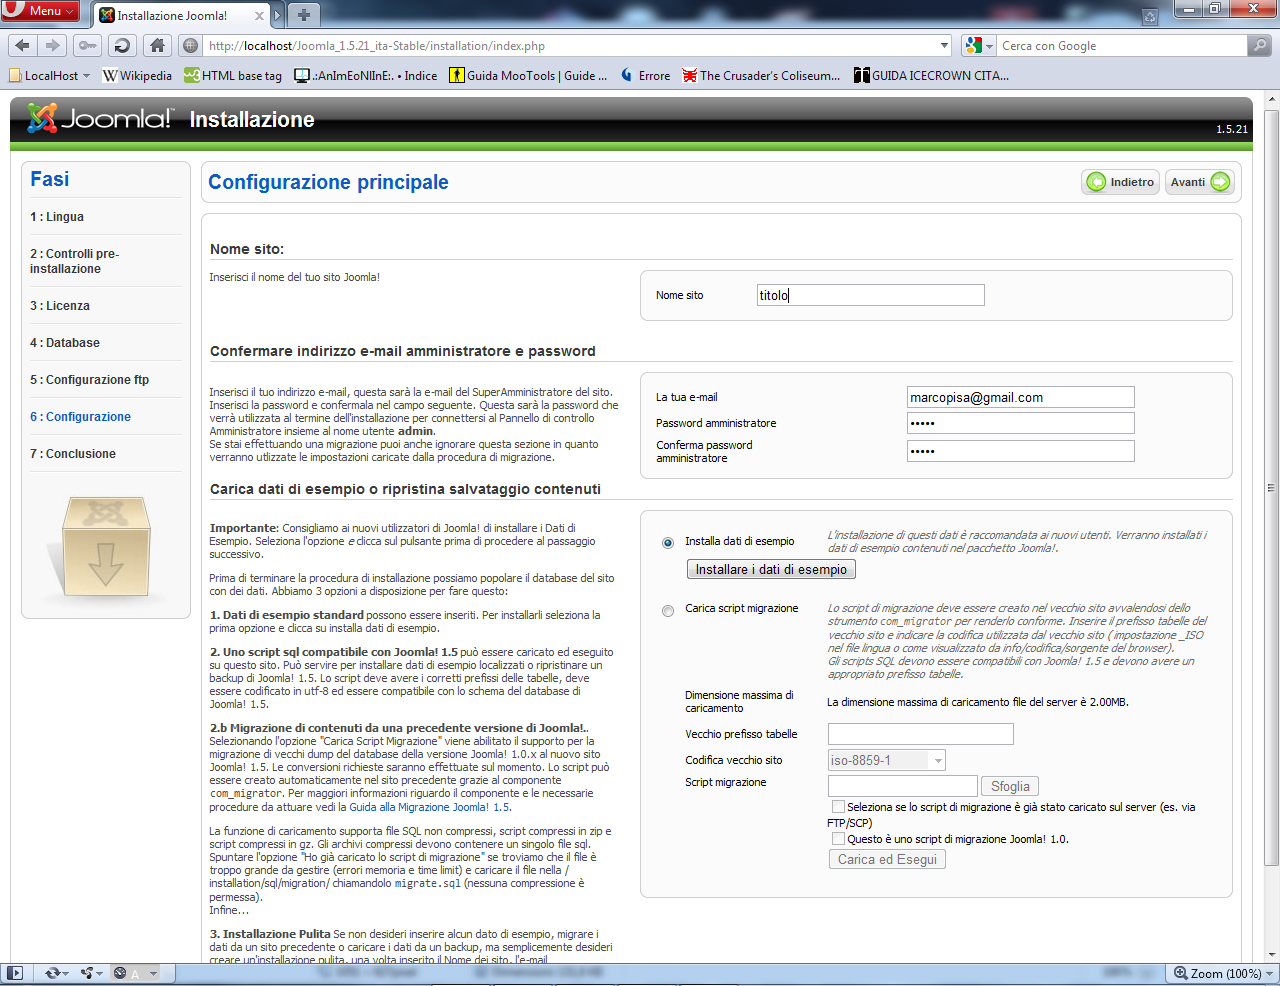Click the Opera Unite icon in status bar
Screen dimensions: 1280x986
click(87, 973)
